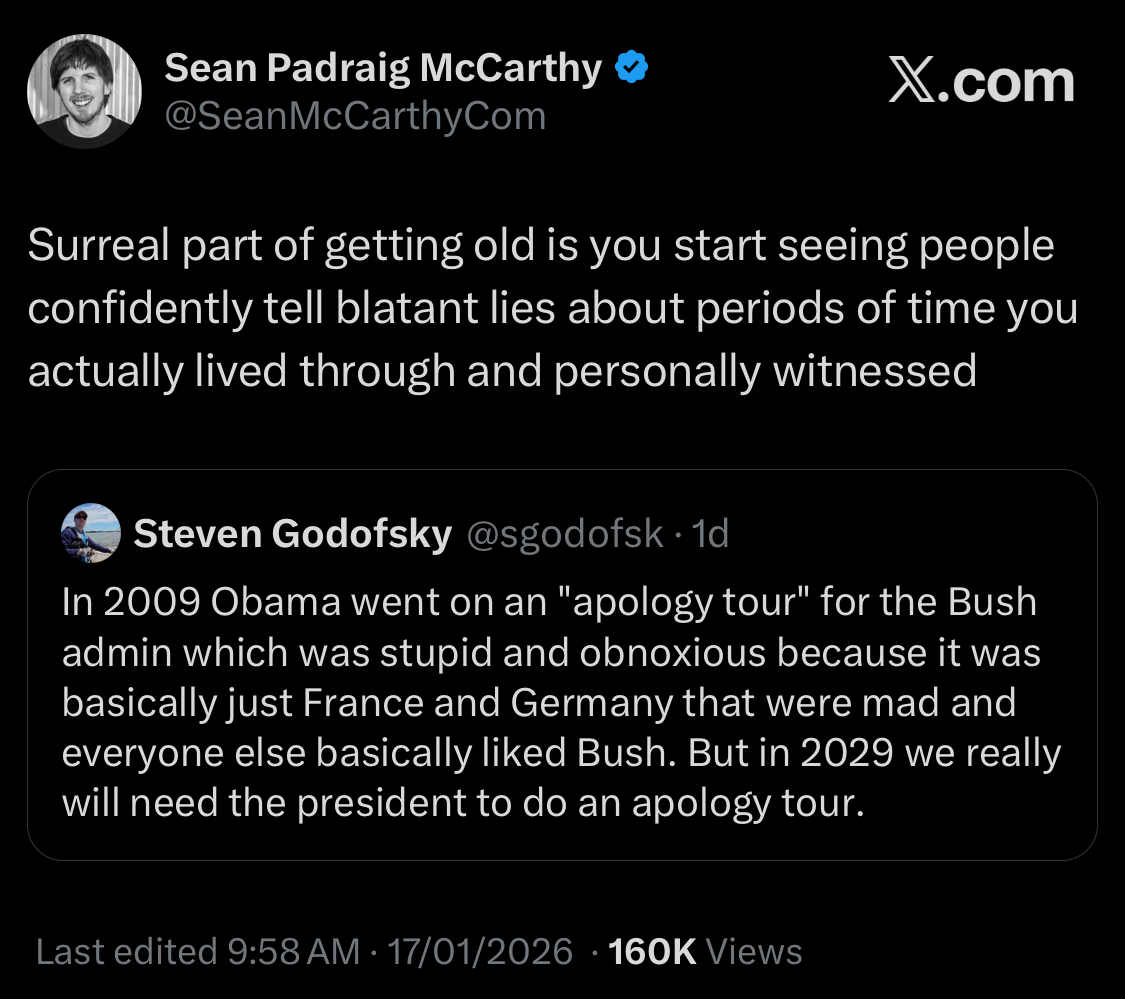Open Steven Godofsky's small avatar

tap(90, 533)
